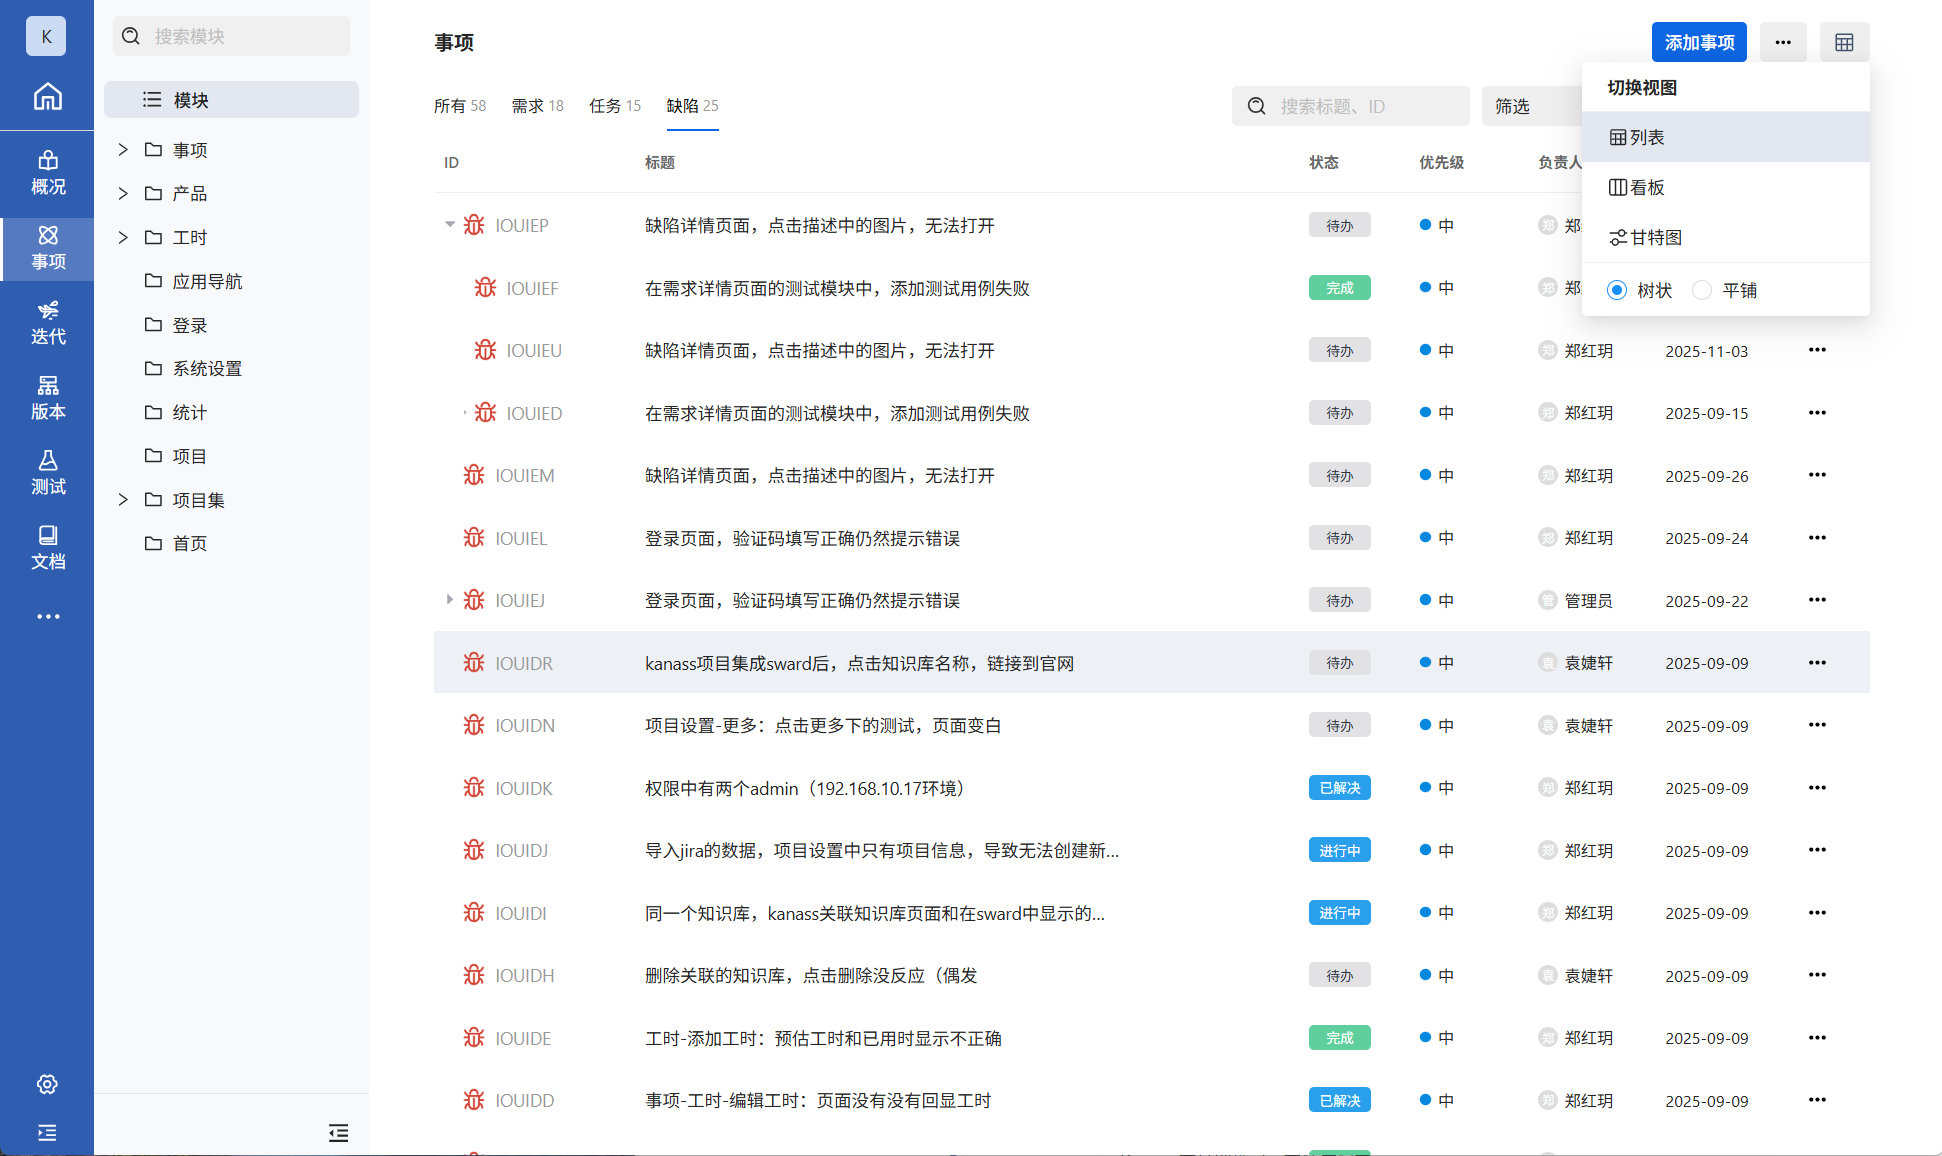Select the 平铺 flat radio option
This screenshot has height=1156, width=1942.
pyautogui.click(x=1702, y=290)
